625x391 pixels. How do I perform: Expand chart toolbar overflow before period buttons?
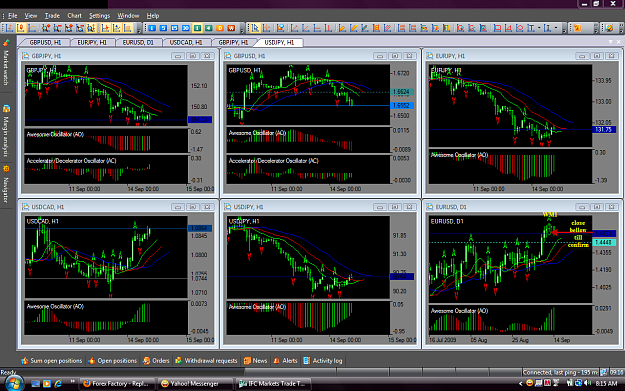(x=139, y=29)
